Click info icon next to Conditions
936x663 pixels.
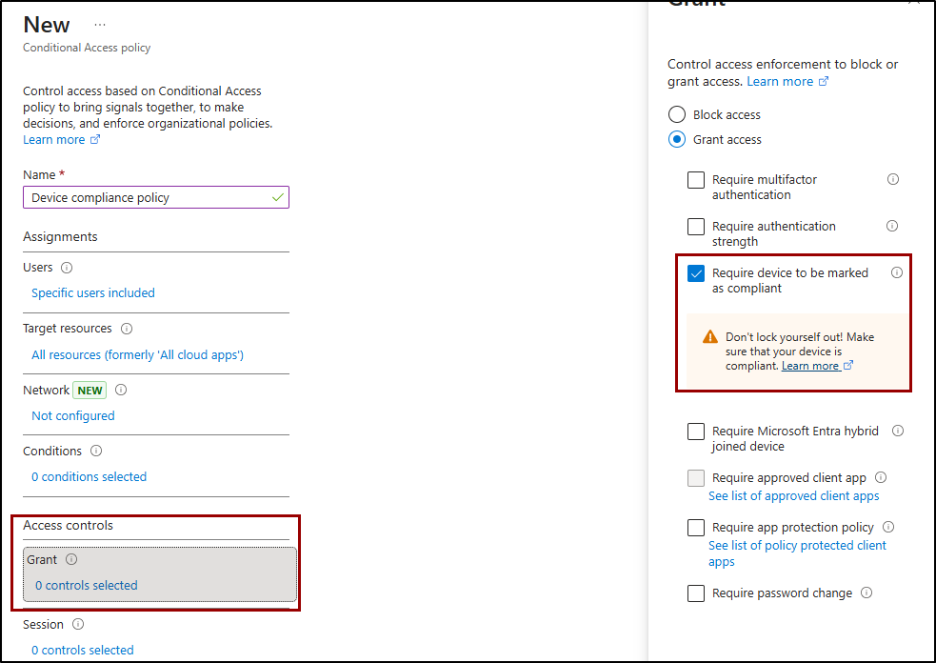point(96,451)
